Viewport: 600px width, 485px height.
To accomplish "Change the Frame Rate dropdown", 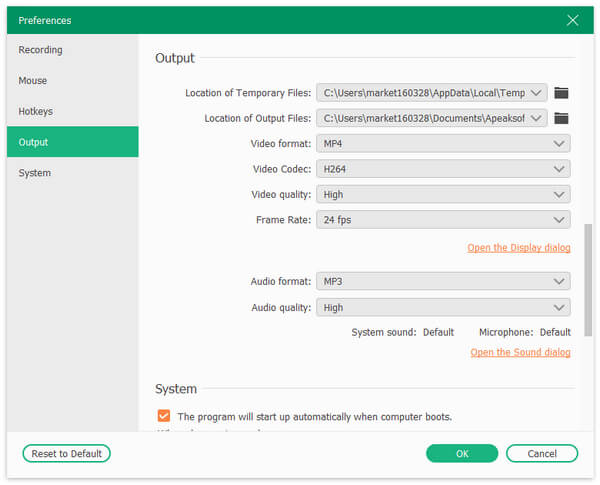I will point(443,220).
